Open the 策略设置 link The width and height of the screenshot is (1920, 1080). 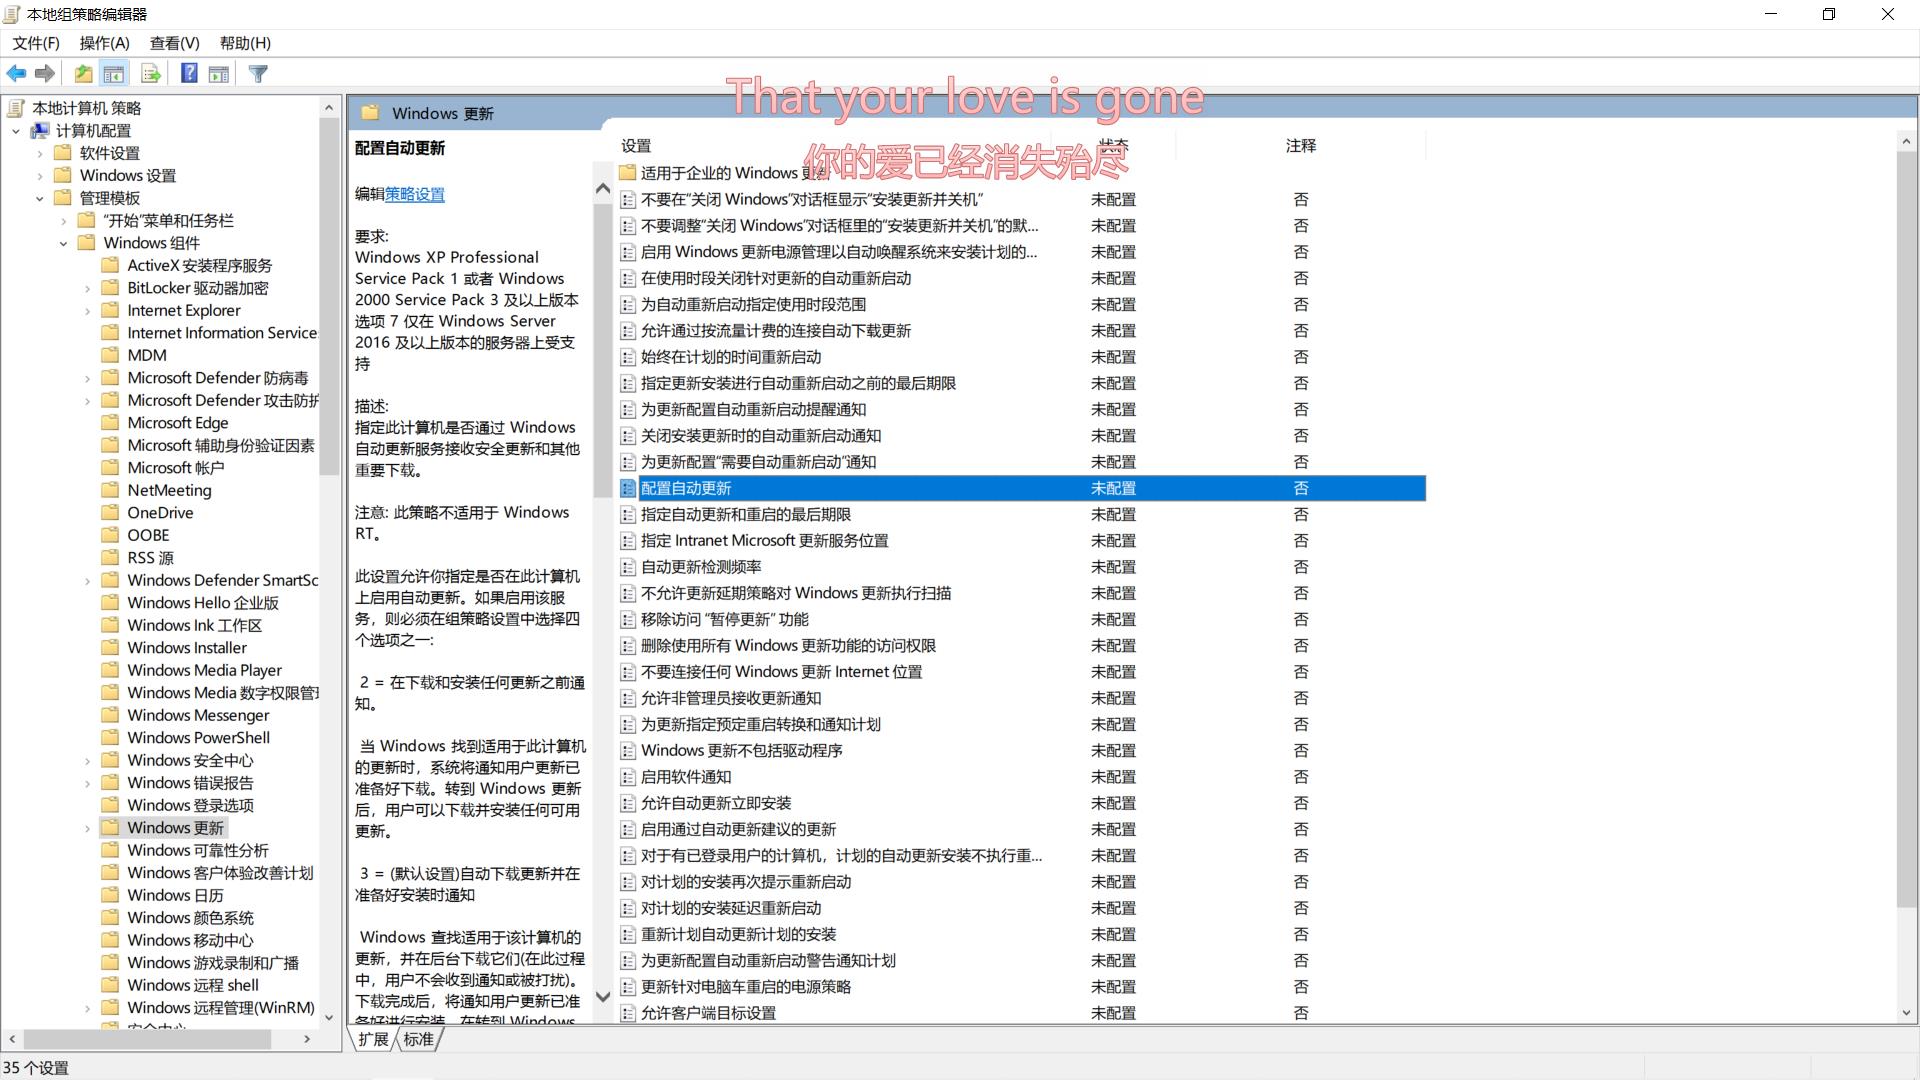(x=415, y=194)
